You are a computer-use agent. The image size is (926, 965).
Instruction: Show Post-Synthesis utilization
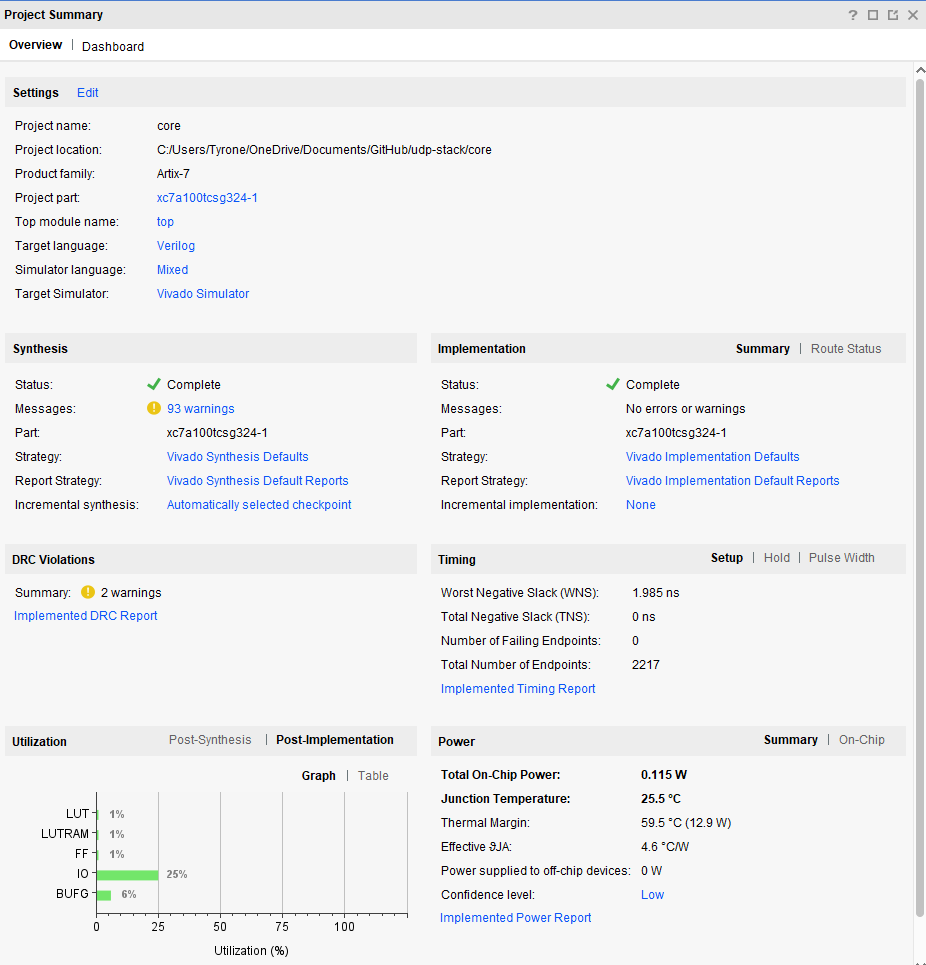coord(210,740)
